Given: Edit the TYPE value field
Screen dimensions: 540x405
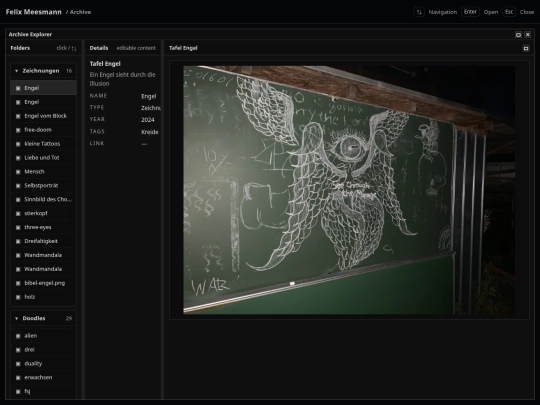Looking at the screenshot, I should point(150,108).
